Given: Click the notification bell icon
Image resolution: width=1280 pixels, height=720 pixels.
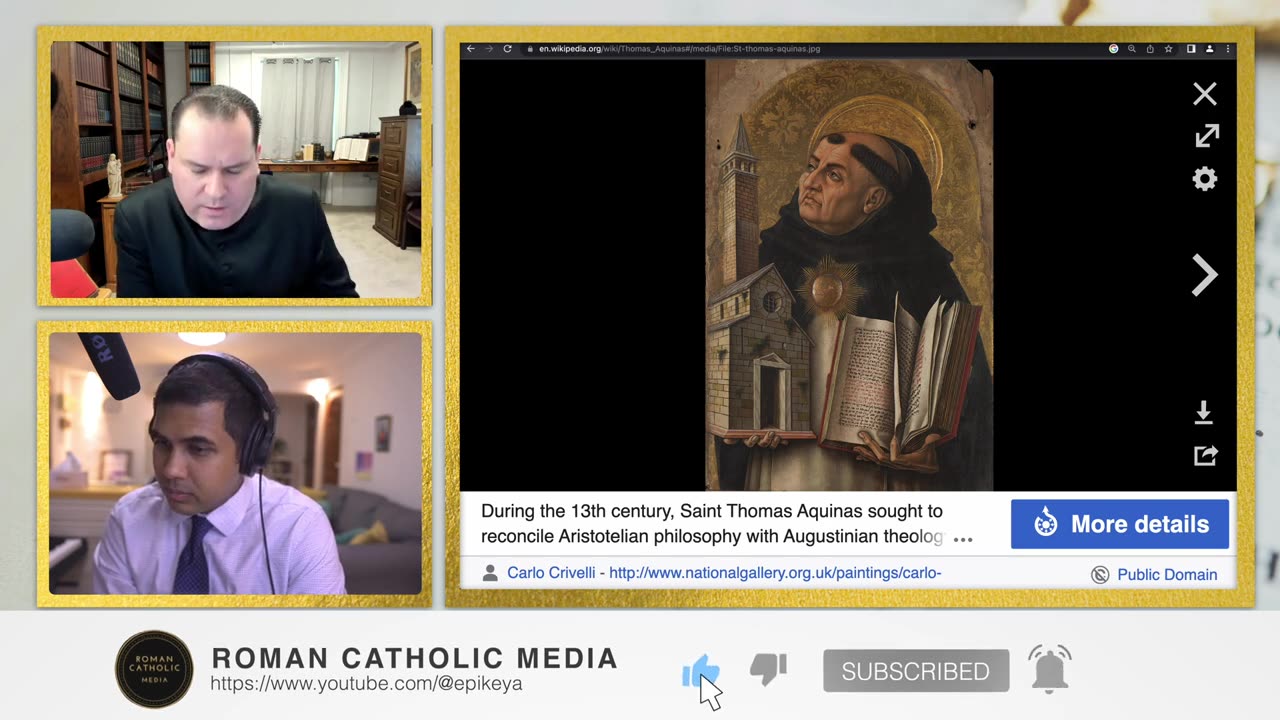Looking at the screenshot, I should click(x=1050, y=669).
